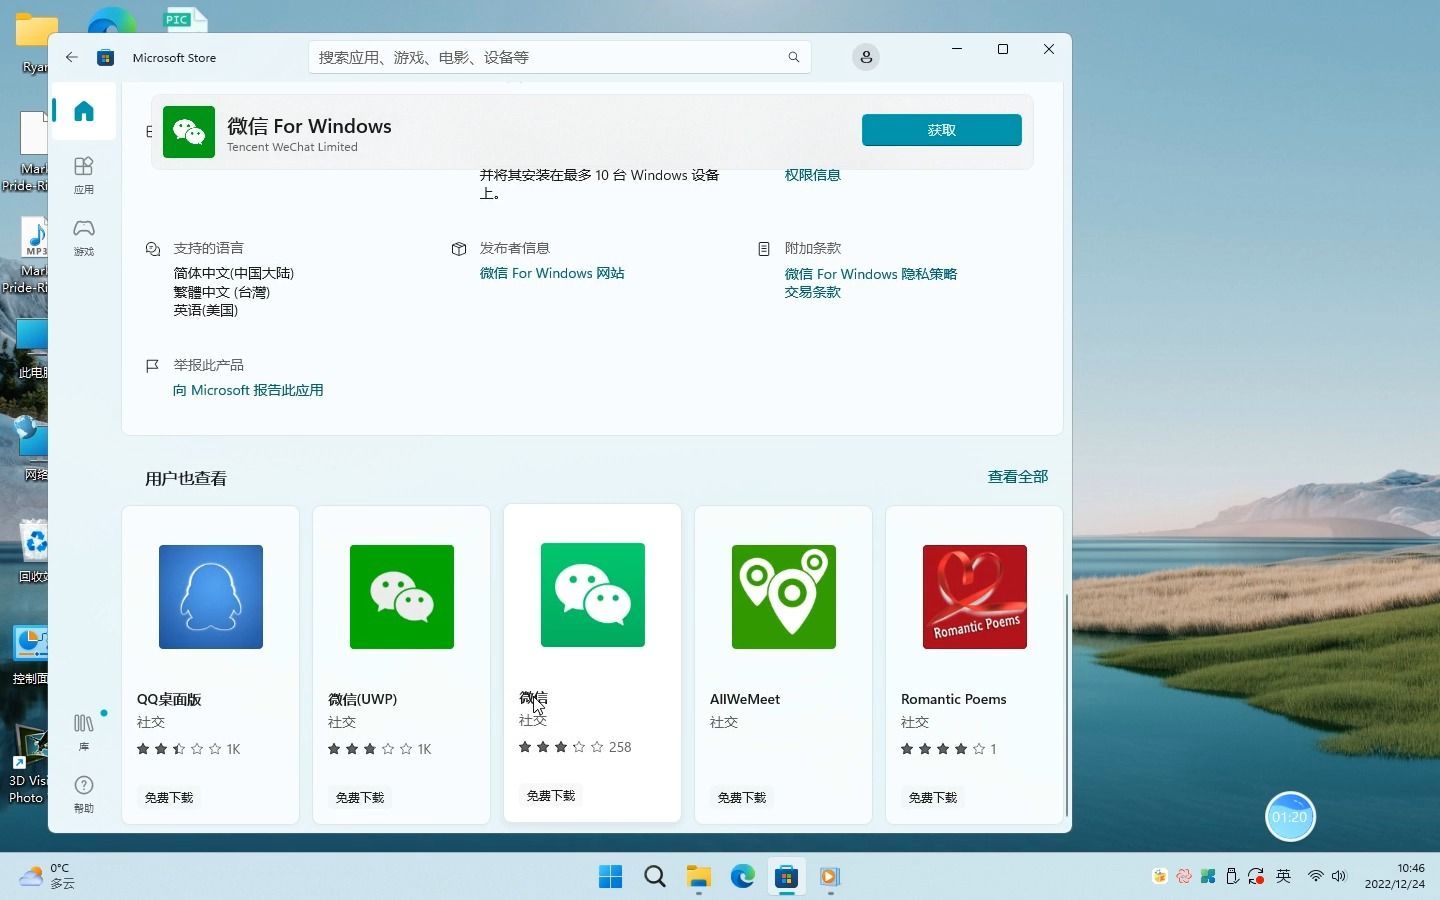
Task: Click the PIC file icon on the desktop
Action: 186,19
